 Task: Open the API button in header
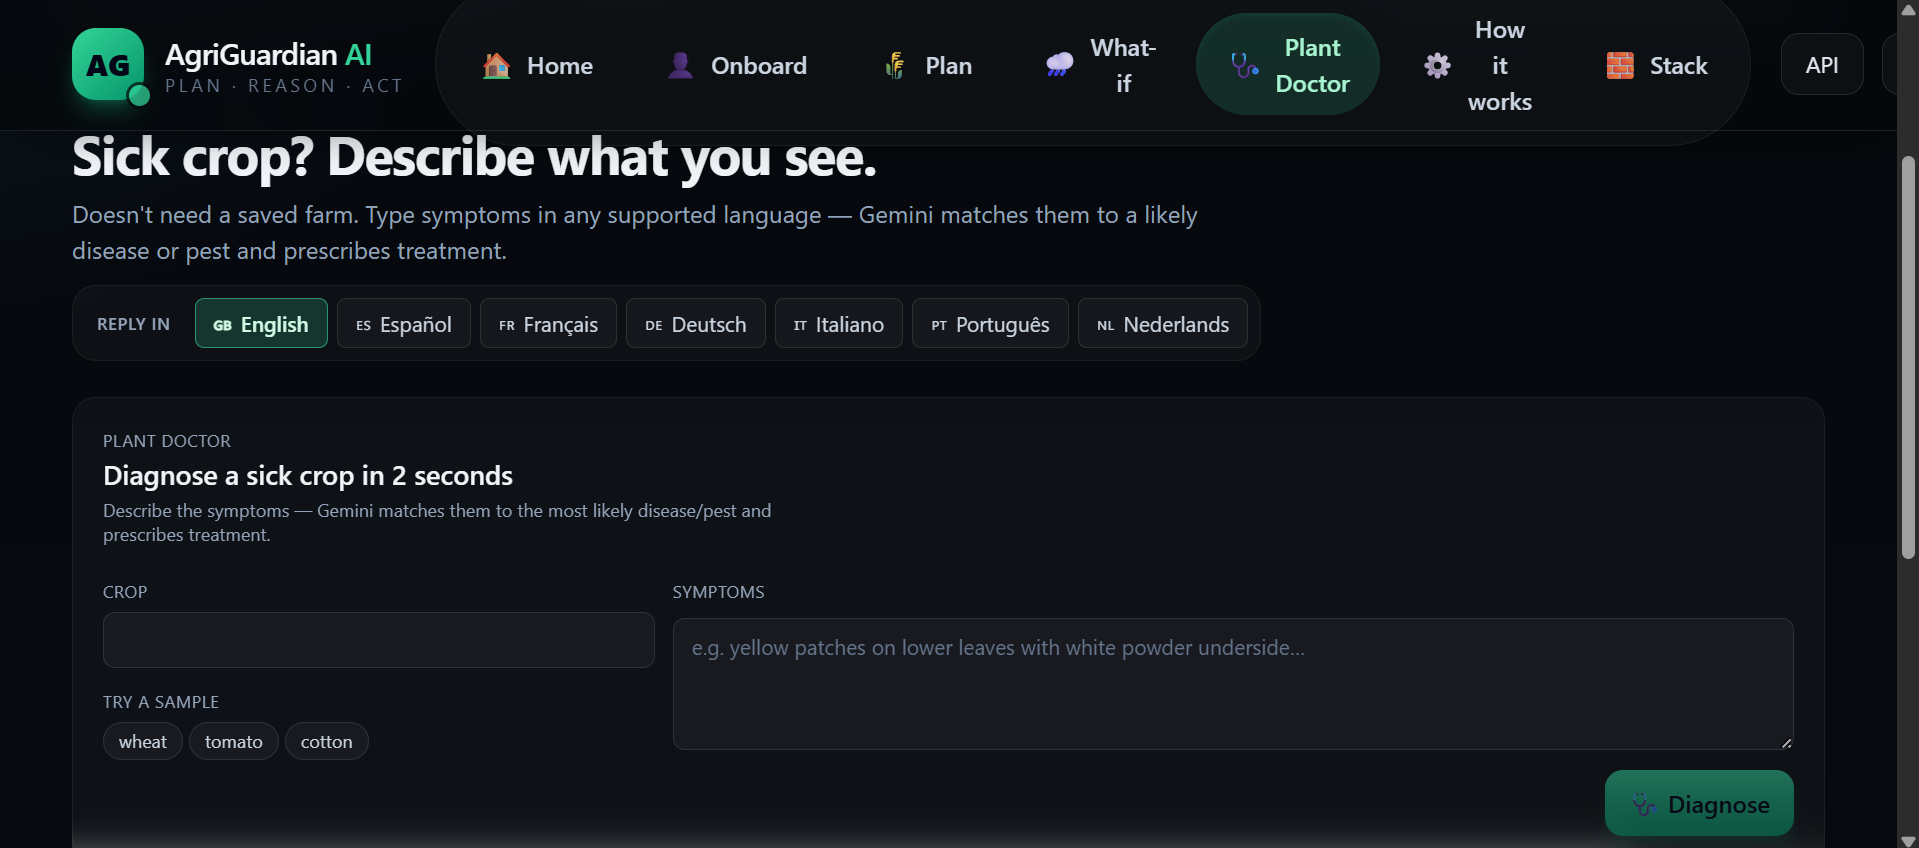tap(1822, 65)
